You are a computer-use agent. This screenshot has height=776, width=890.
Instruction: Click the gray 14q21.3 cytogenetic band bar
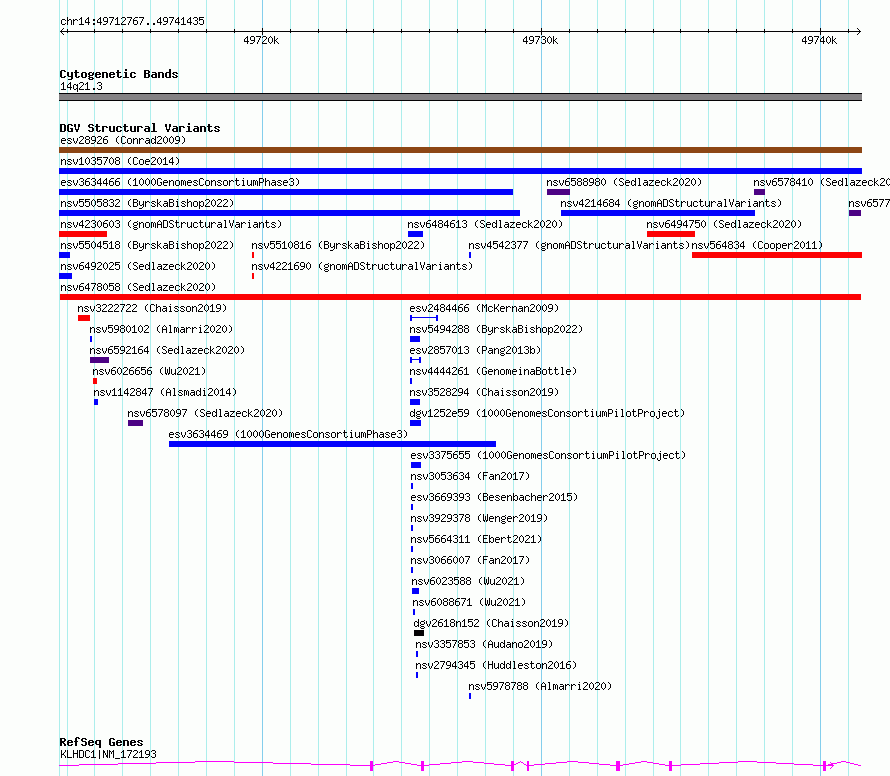(460, 97)
